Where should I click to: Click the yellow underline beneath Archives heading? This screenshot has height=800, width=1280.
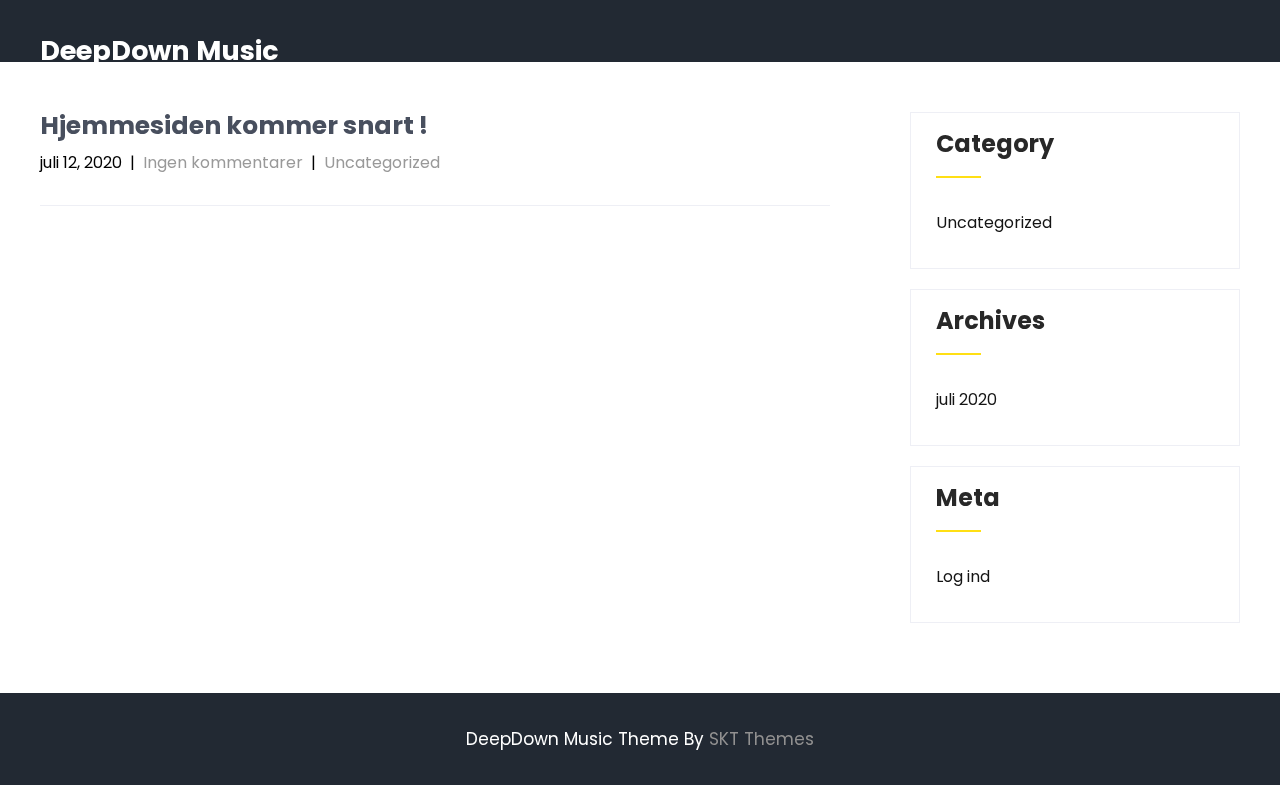(958, 354)
